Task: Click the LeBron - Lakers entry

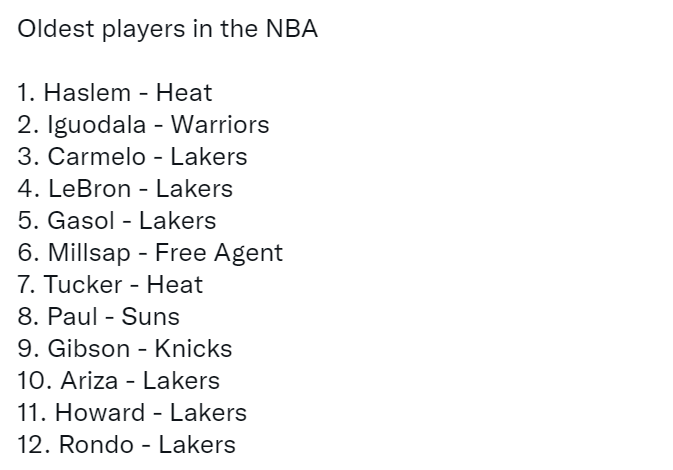Action: point(125,189)
